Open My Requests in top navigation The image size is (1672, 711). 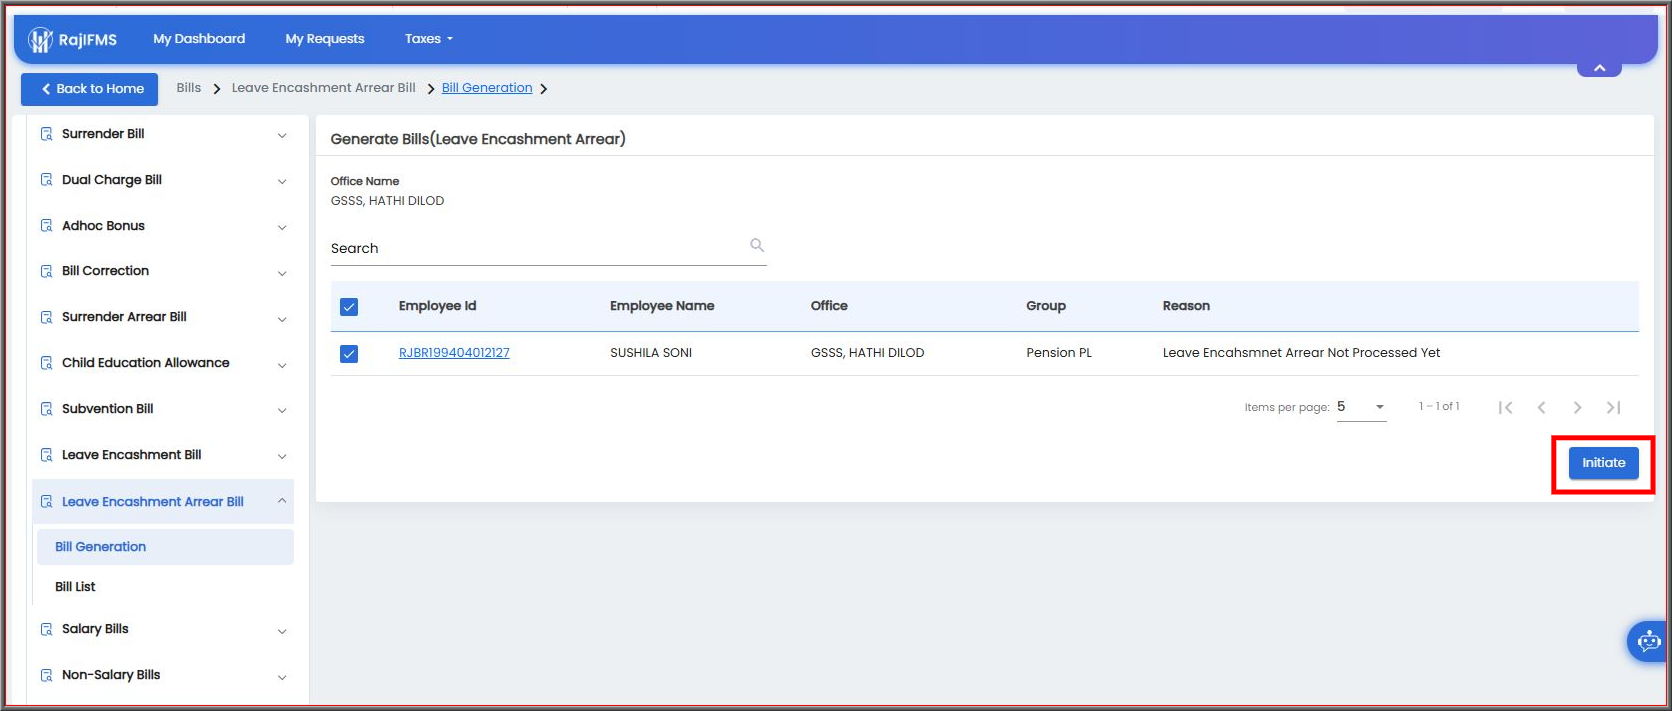click(x=325, y=39)
